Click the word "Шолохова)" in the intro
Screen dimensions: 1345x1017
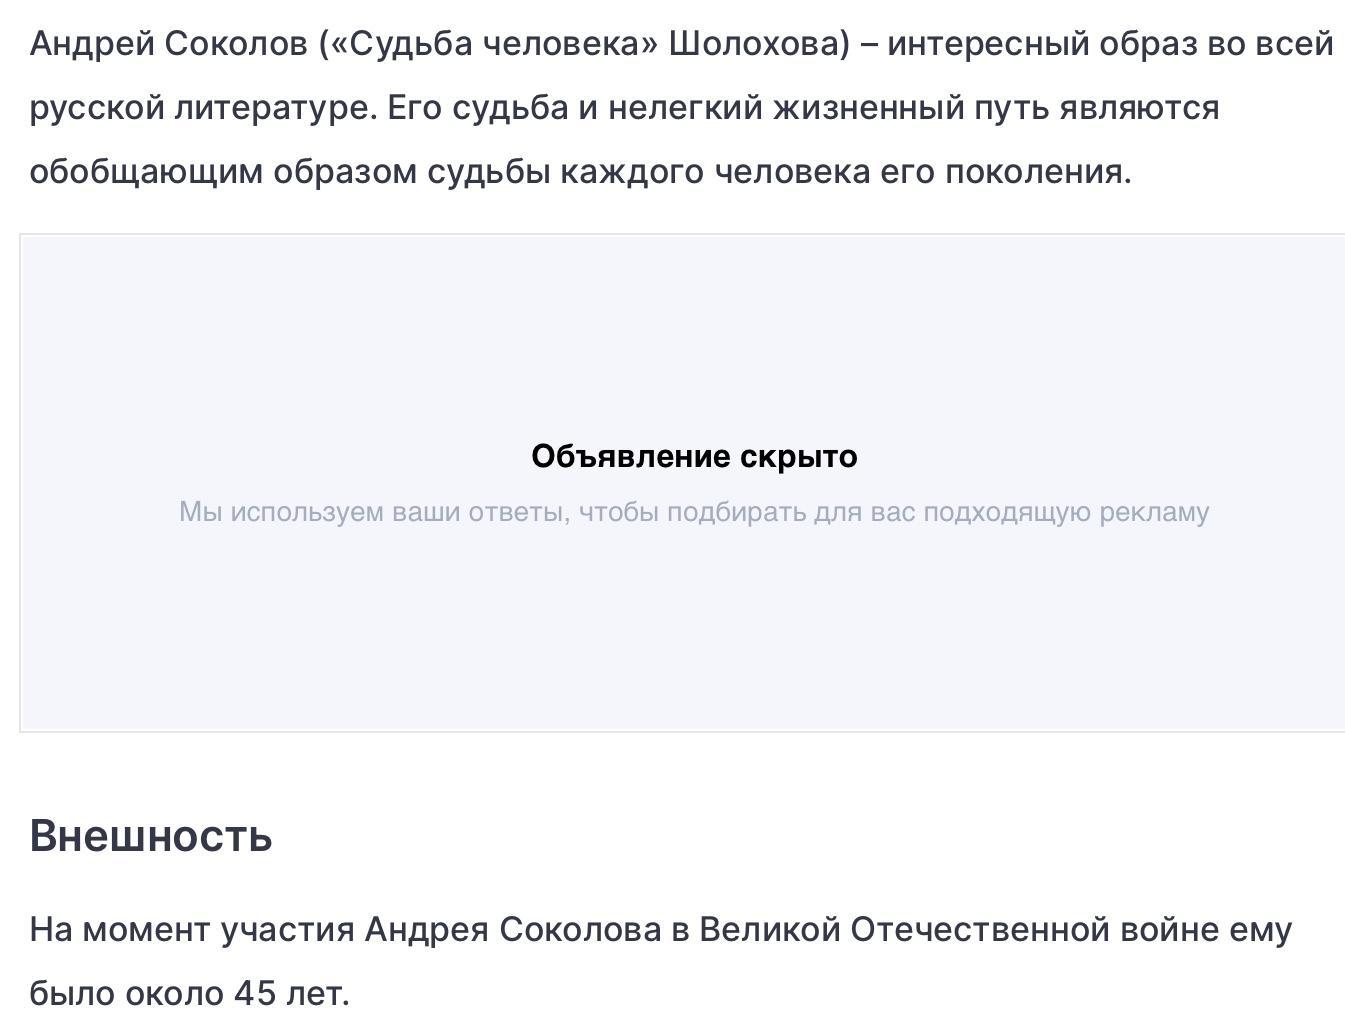759,44
